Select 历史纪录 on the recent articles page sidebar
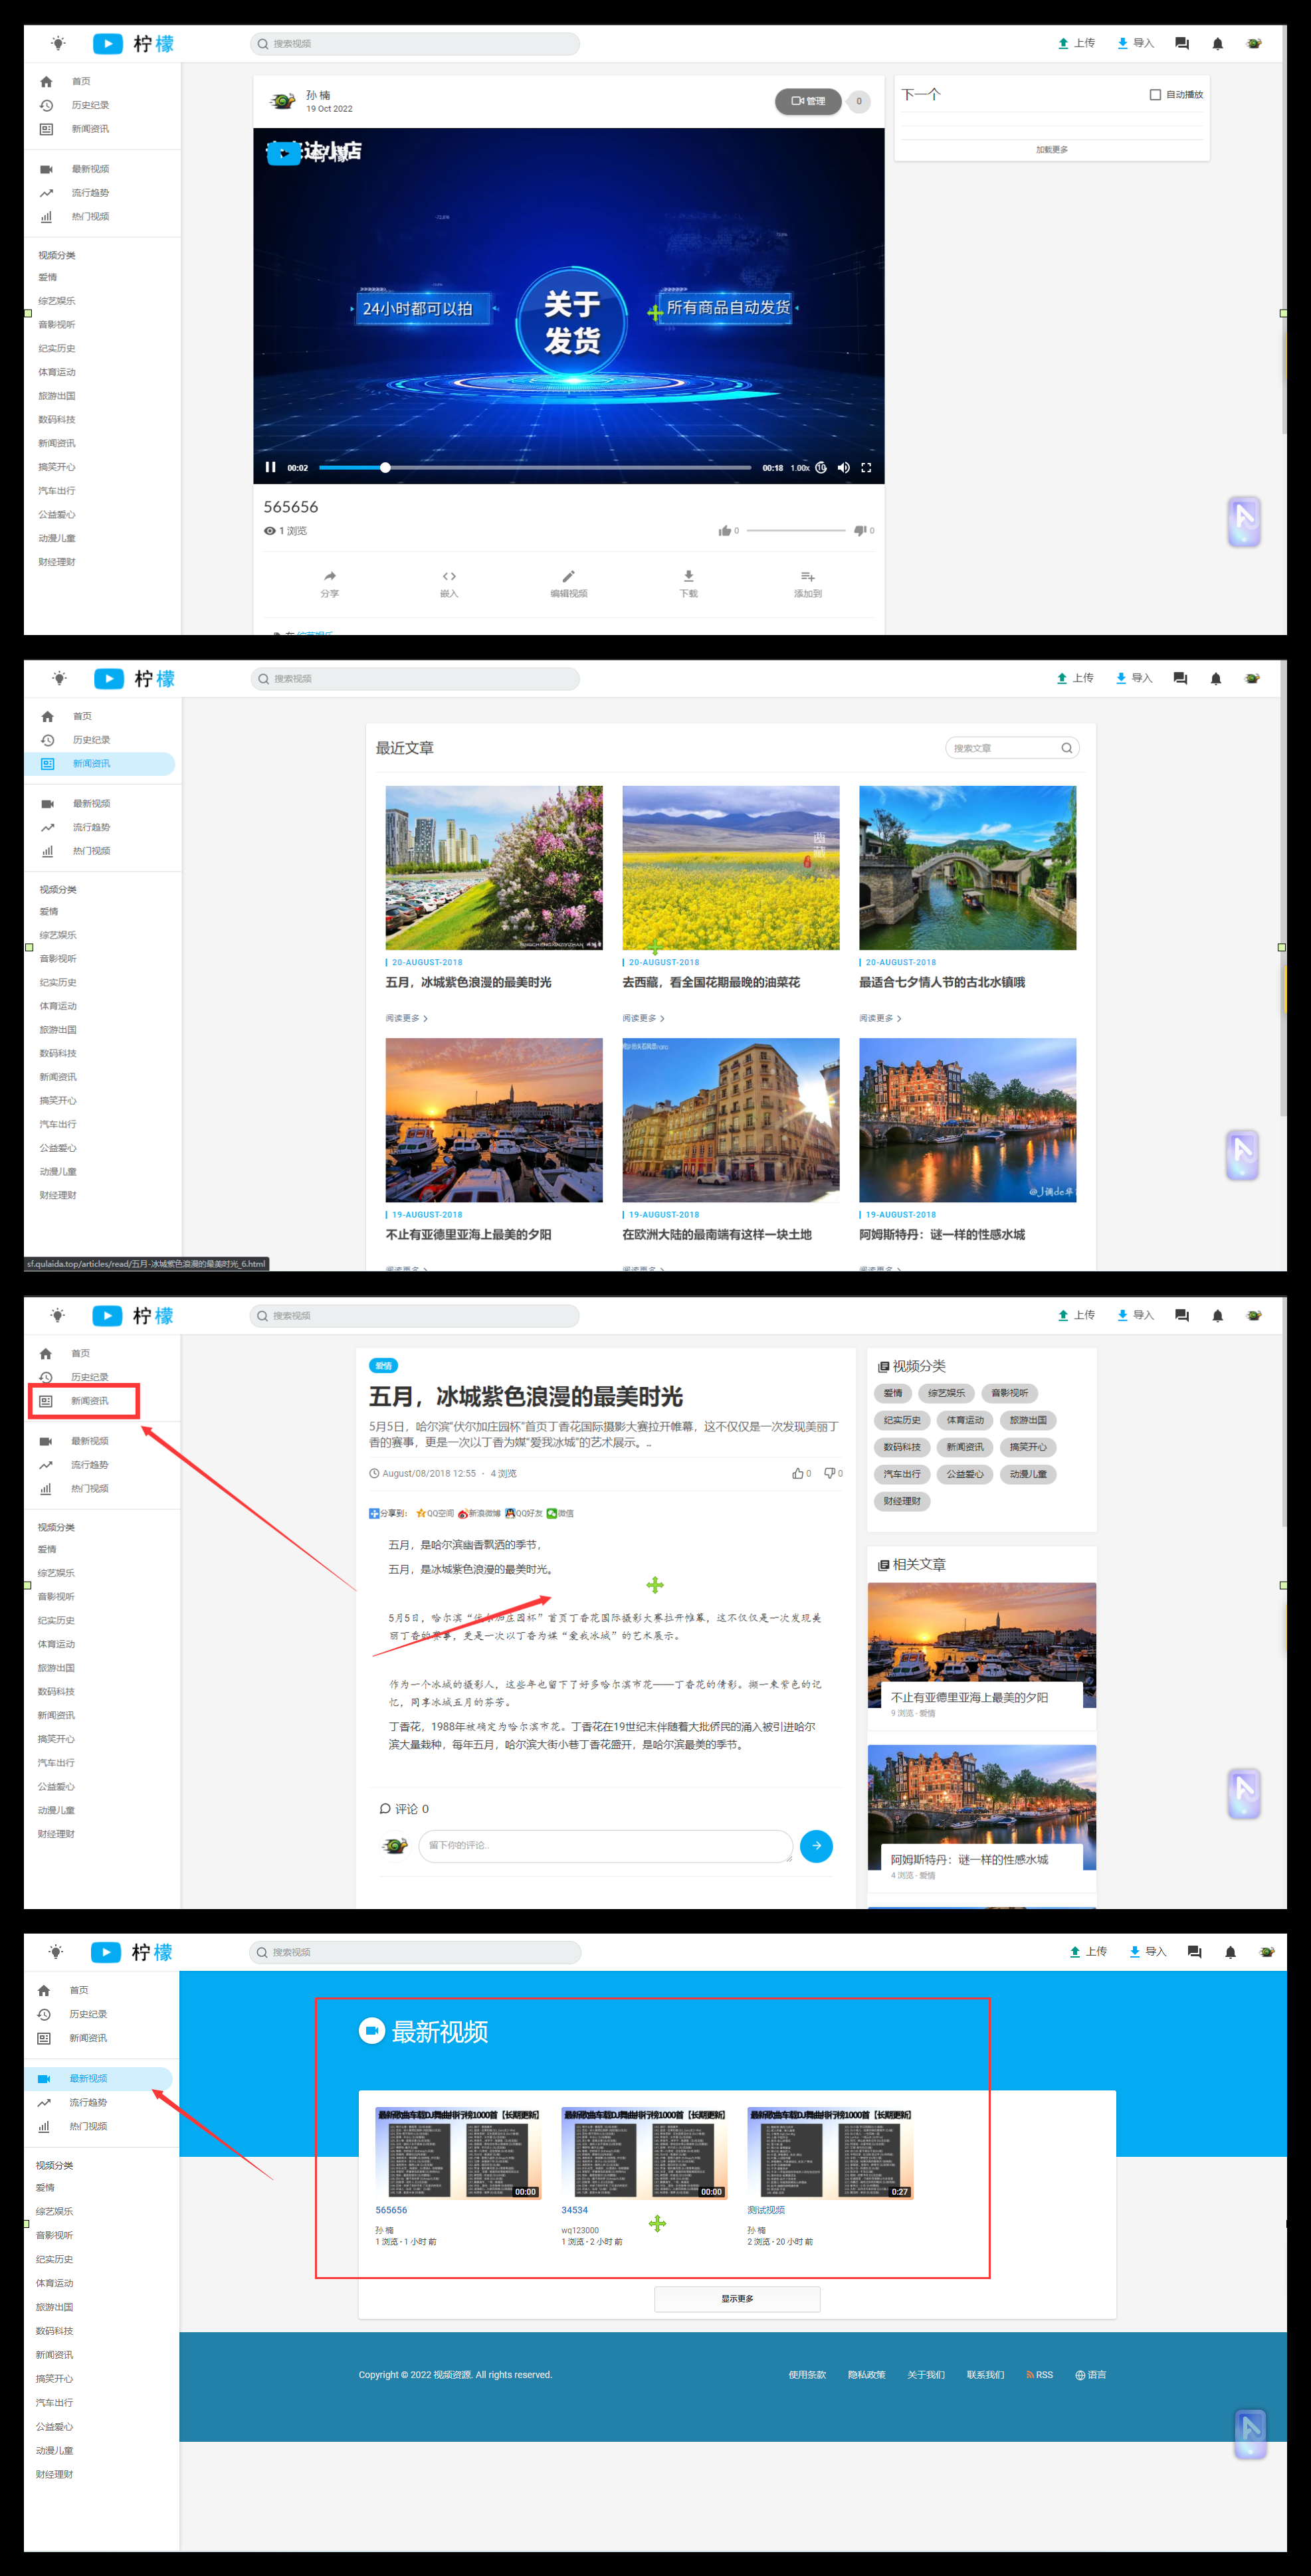1311x2576 pixels. 91,740
